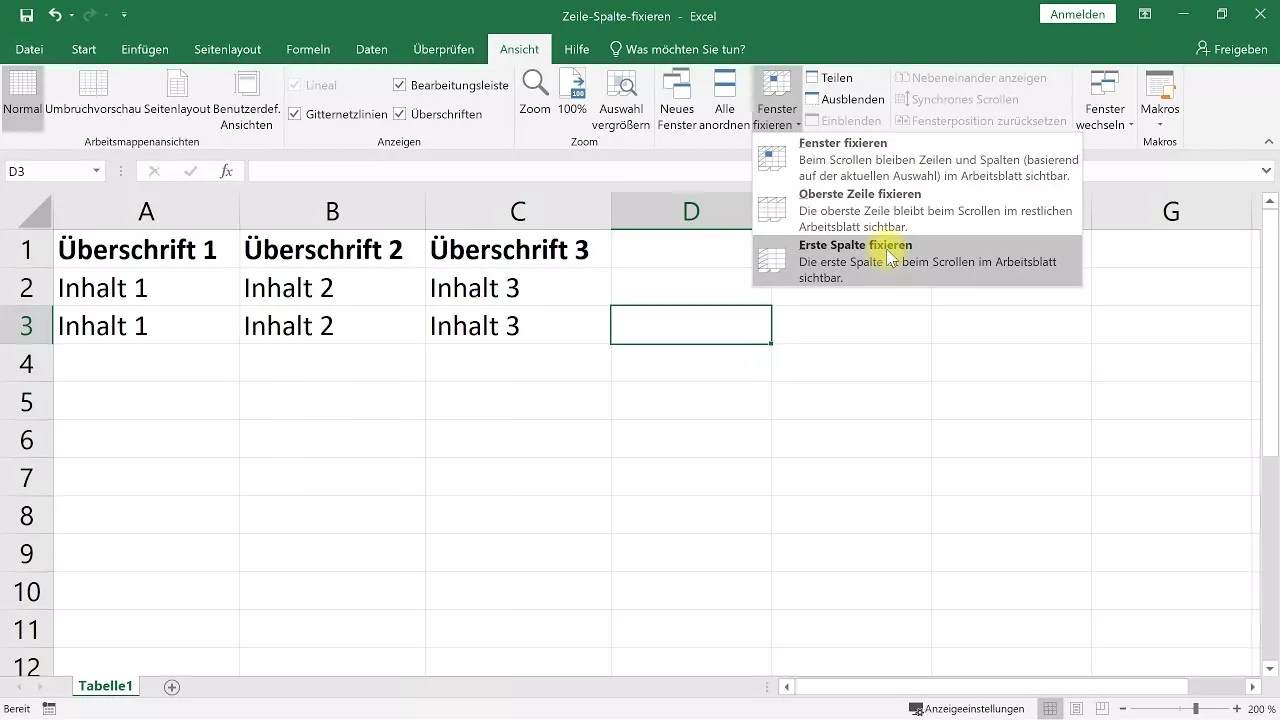Disable the Gitternetzlinien checkbox
1280x720 pixels.
295,113
